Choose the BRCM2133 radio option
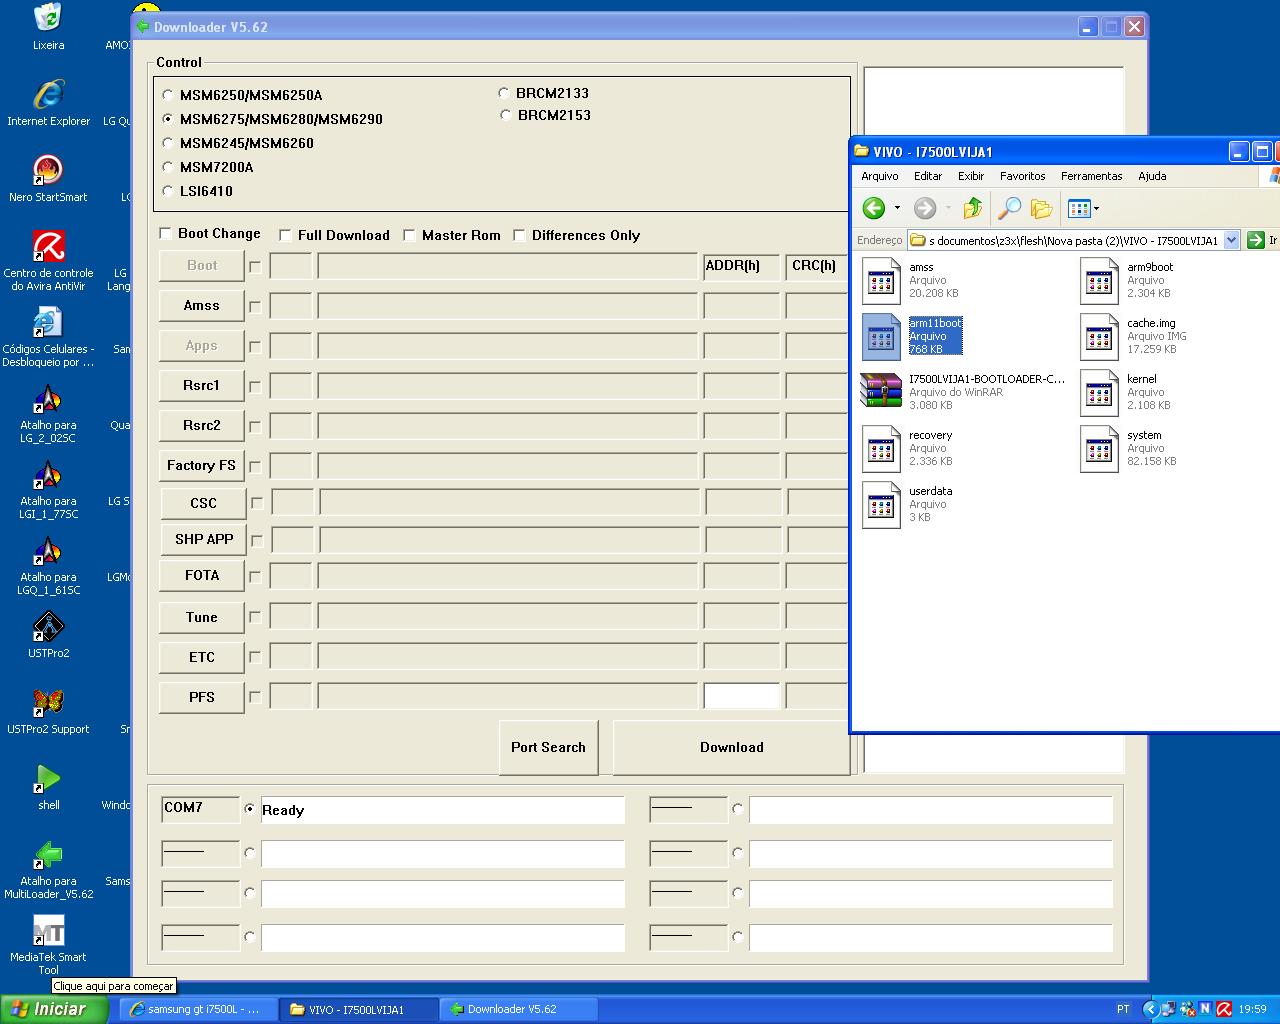1280x1024 pixels. (504, 93)
